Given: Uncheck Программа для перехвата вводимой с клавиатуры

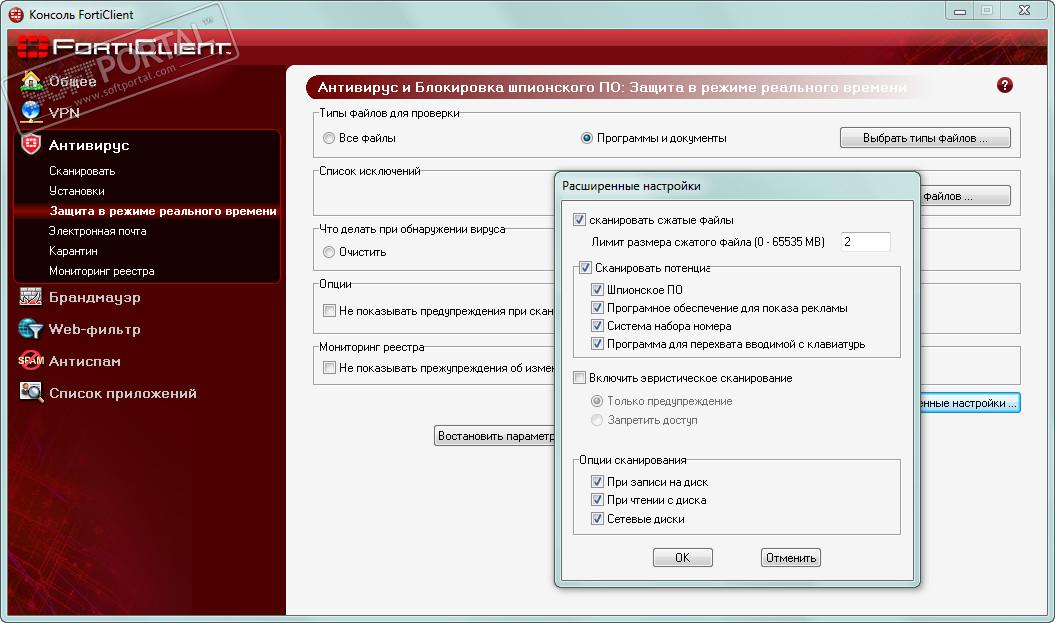Looking at the screenshot, I should (597, 344).
